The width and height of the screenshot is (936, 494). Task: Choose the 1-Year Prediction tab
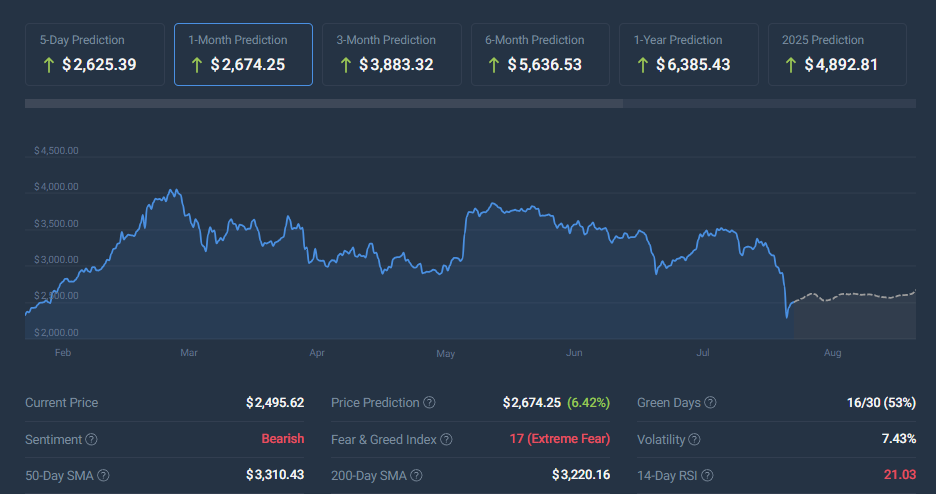[x=688, y=54]
